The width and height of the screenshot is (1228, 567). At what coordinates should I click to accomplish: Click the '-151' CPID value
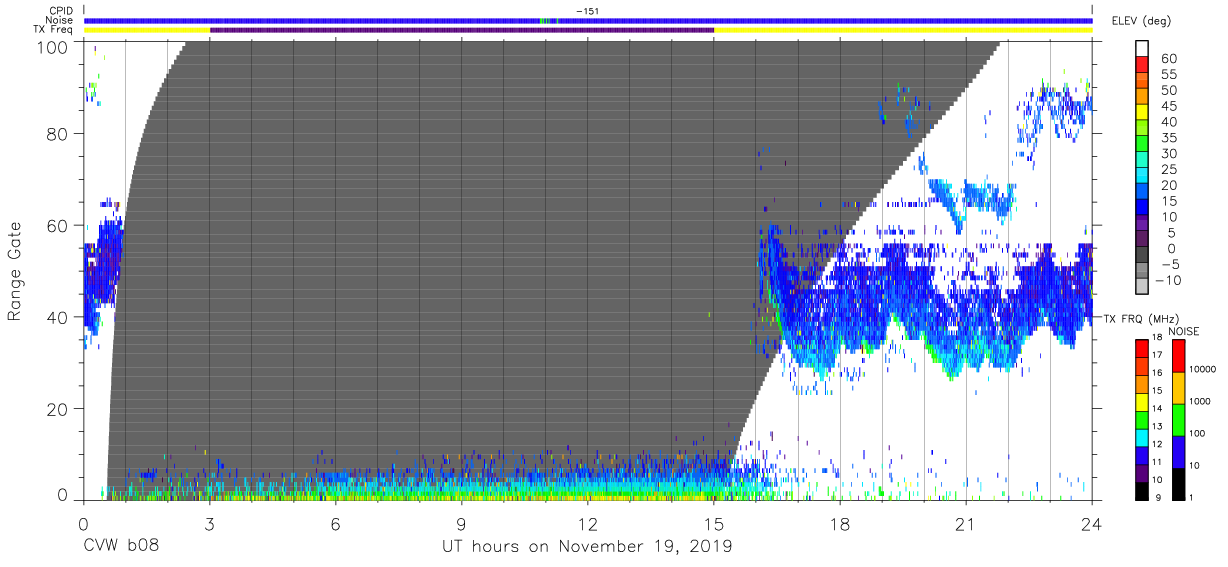588,11
